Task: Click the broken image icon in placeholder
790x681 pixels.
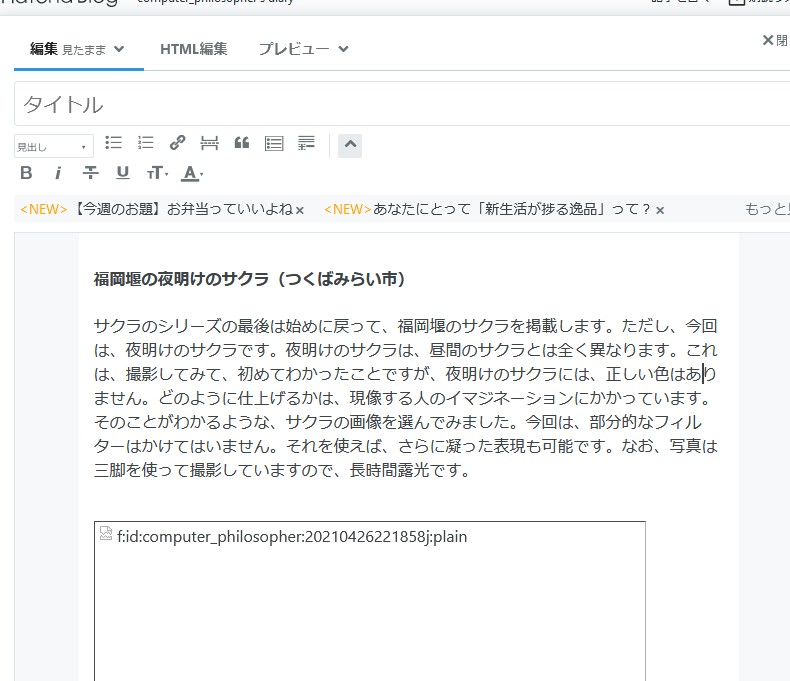Action: [106, 533]
